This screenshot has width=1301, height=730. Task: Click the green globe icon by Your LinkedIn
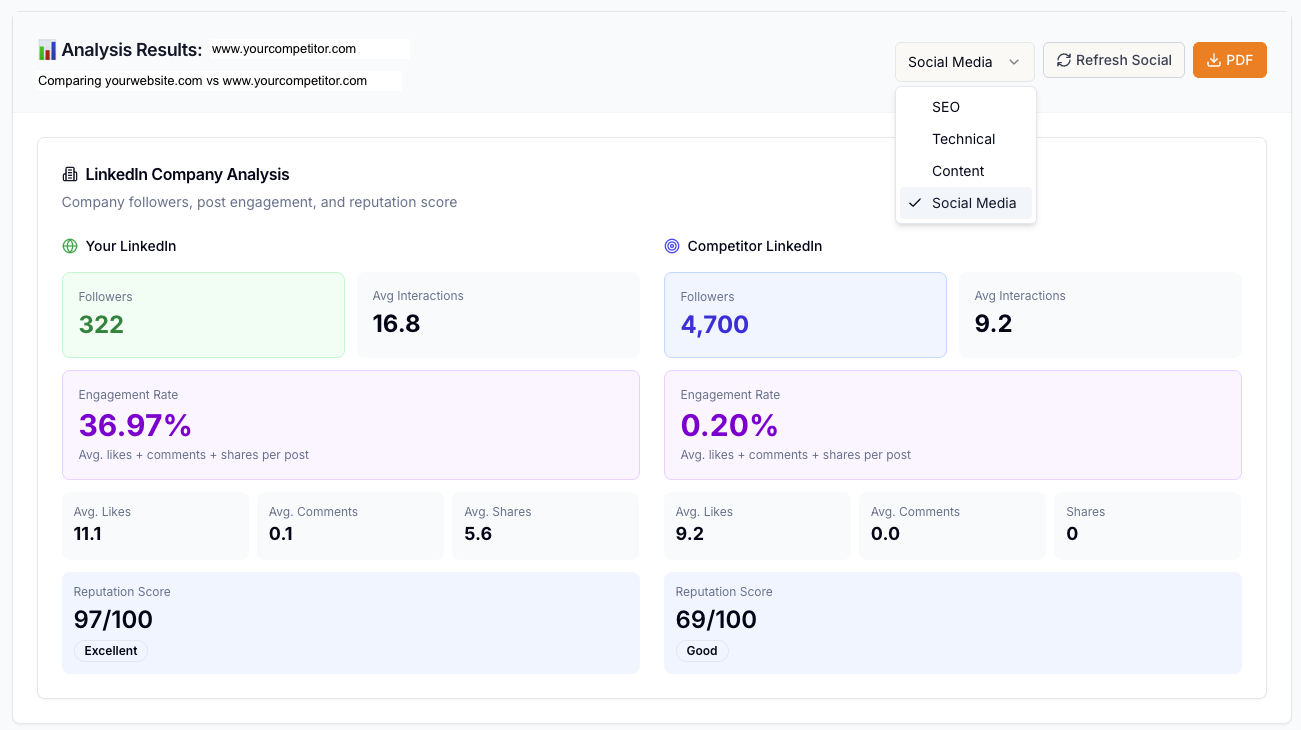(x=70, y=246)
